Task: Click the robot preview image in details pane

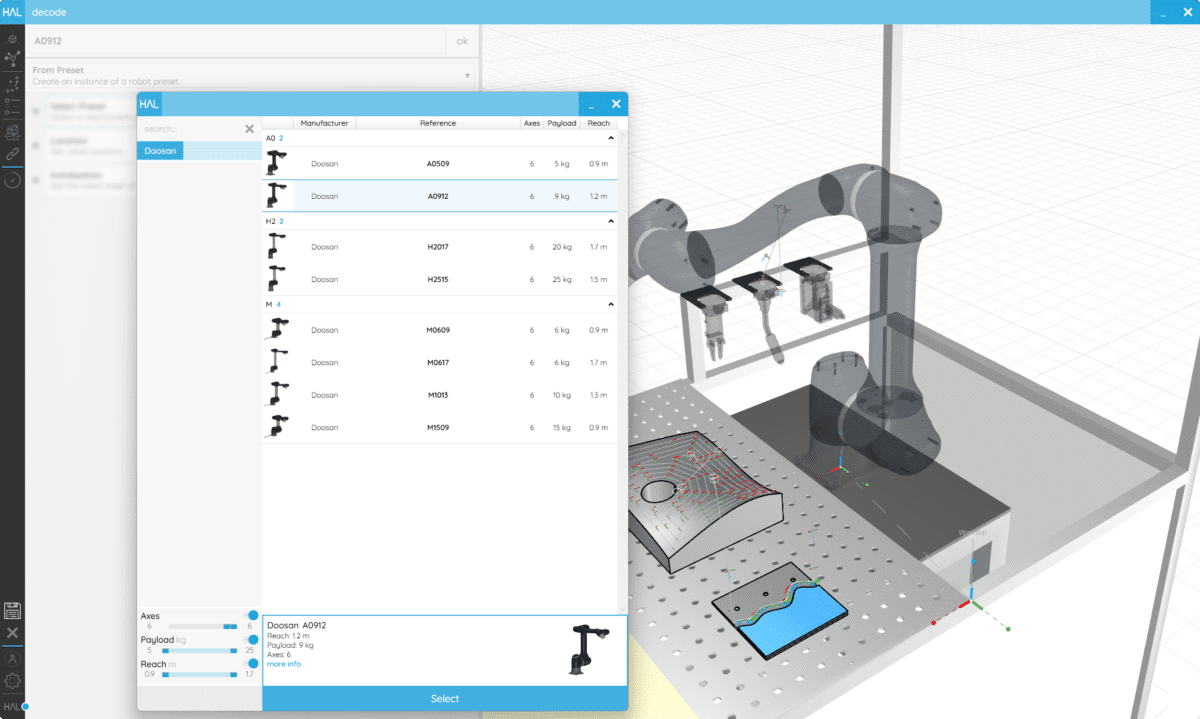Action: 589,650
